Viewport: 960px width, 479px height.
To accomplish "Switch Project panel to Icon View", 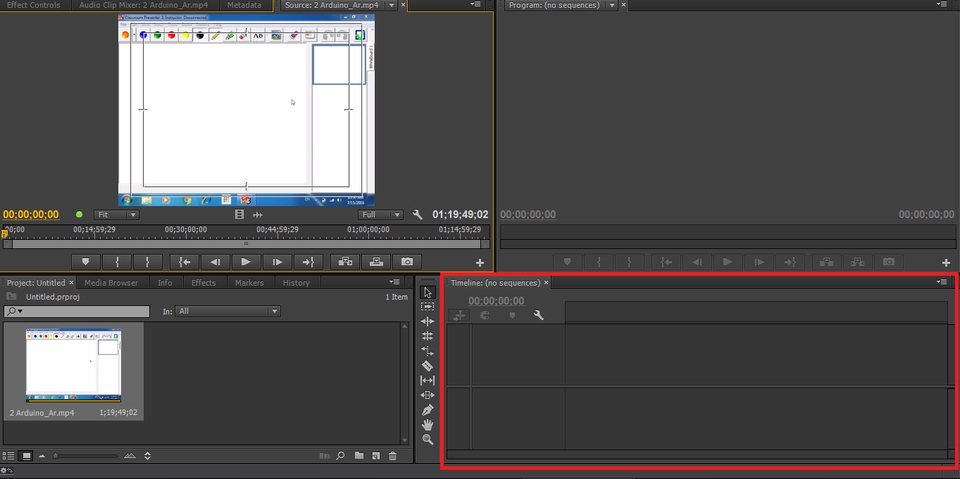I will pos(26,456).
